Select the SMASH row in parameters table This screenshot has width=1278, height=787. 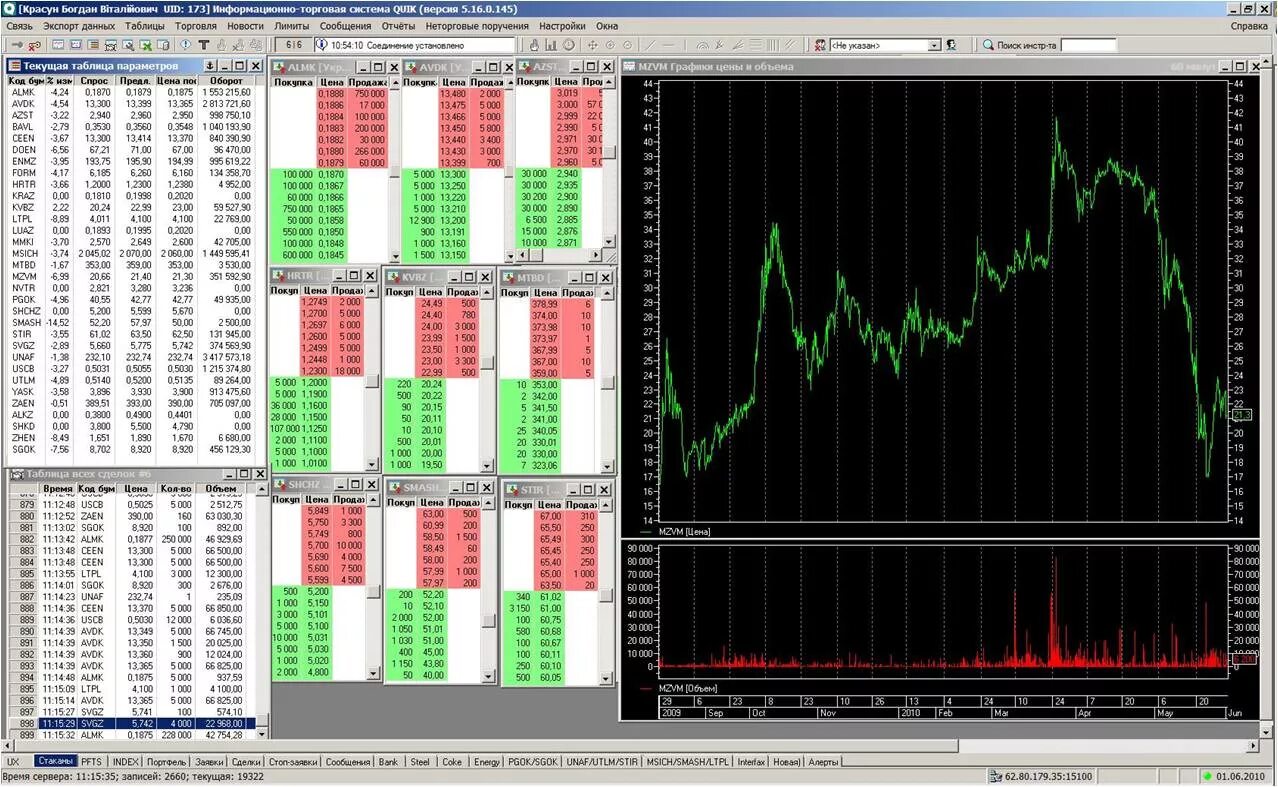click(x=131, y=322)
